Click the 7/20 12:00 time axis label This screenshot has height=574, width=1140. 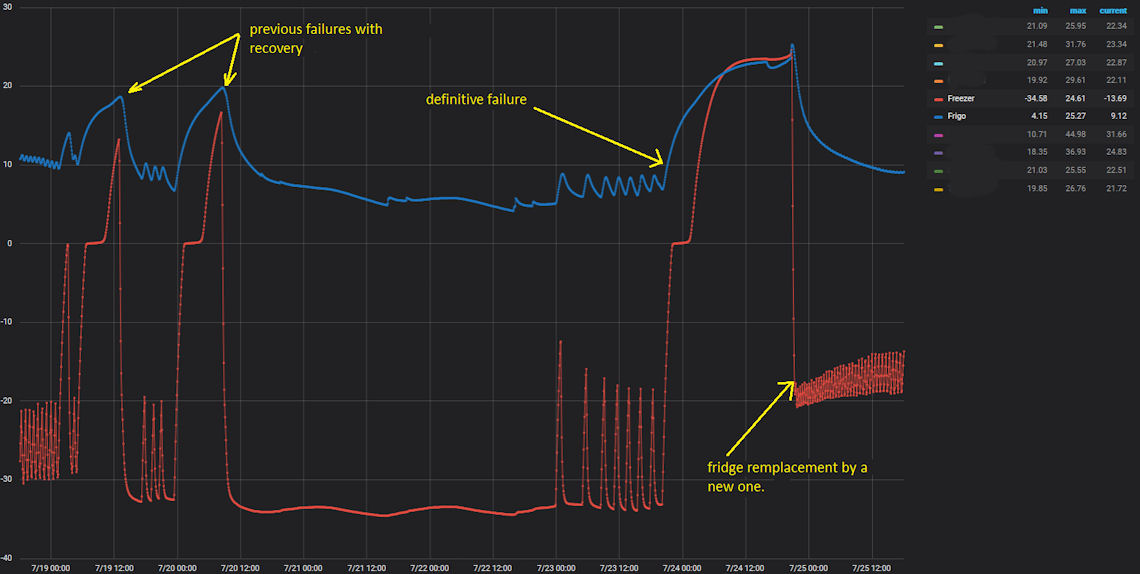pyautogui.click(x=240, y=567)
